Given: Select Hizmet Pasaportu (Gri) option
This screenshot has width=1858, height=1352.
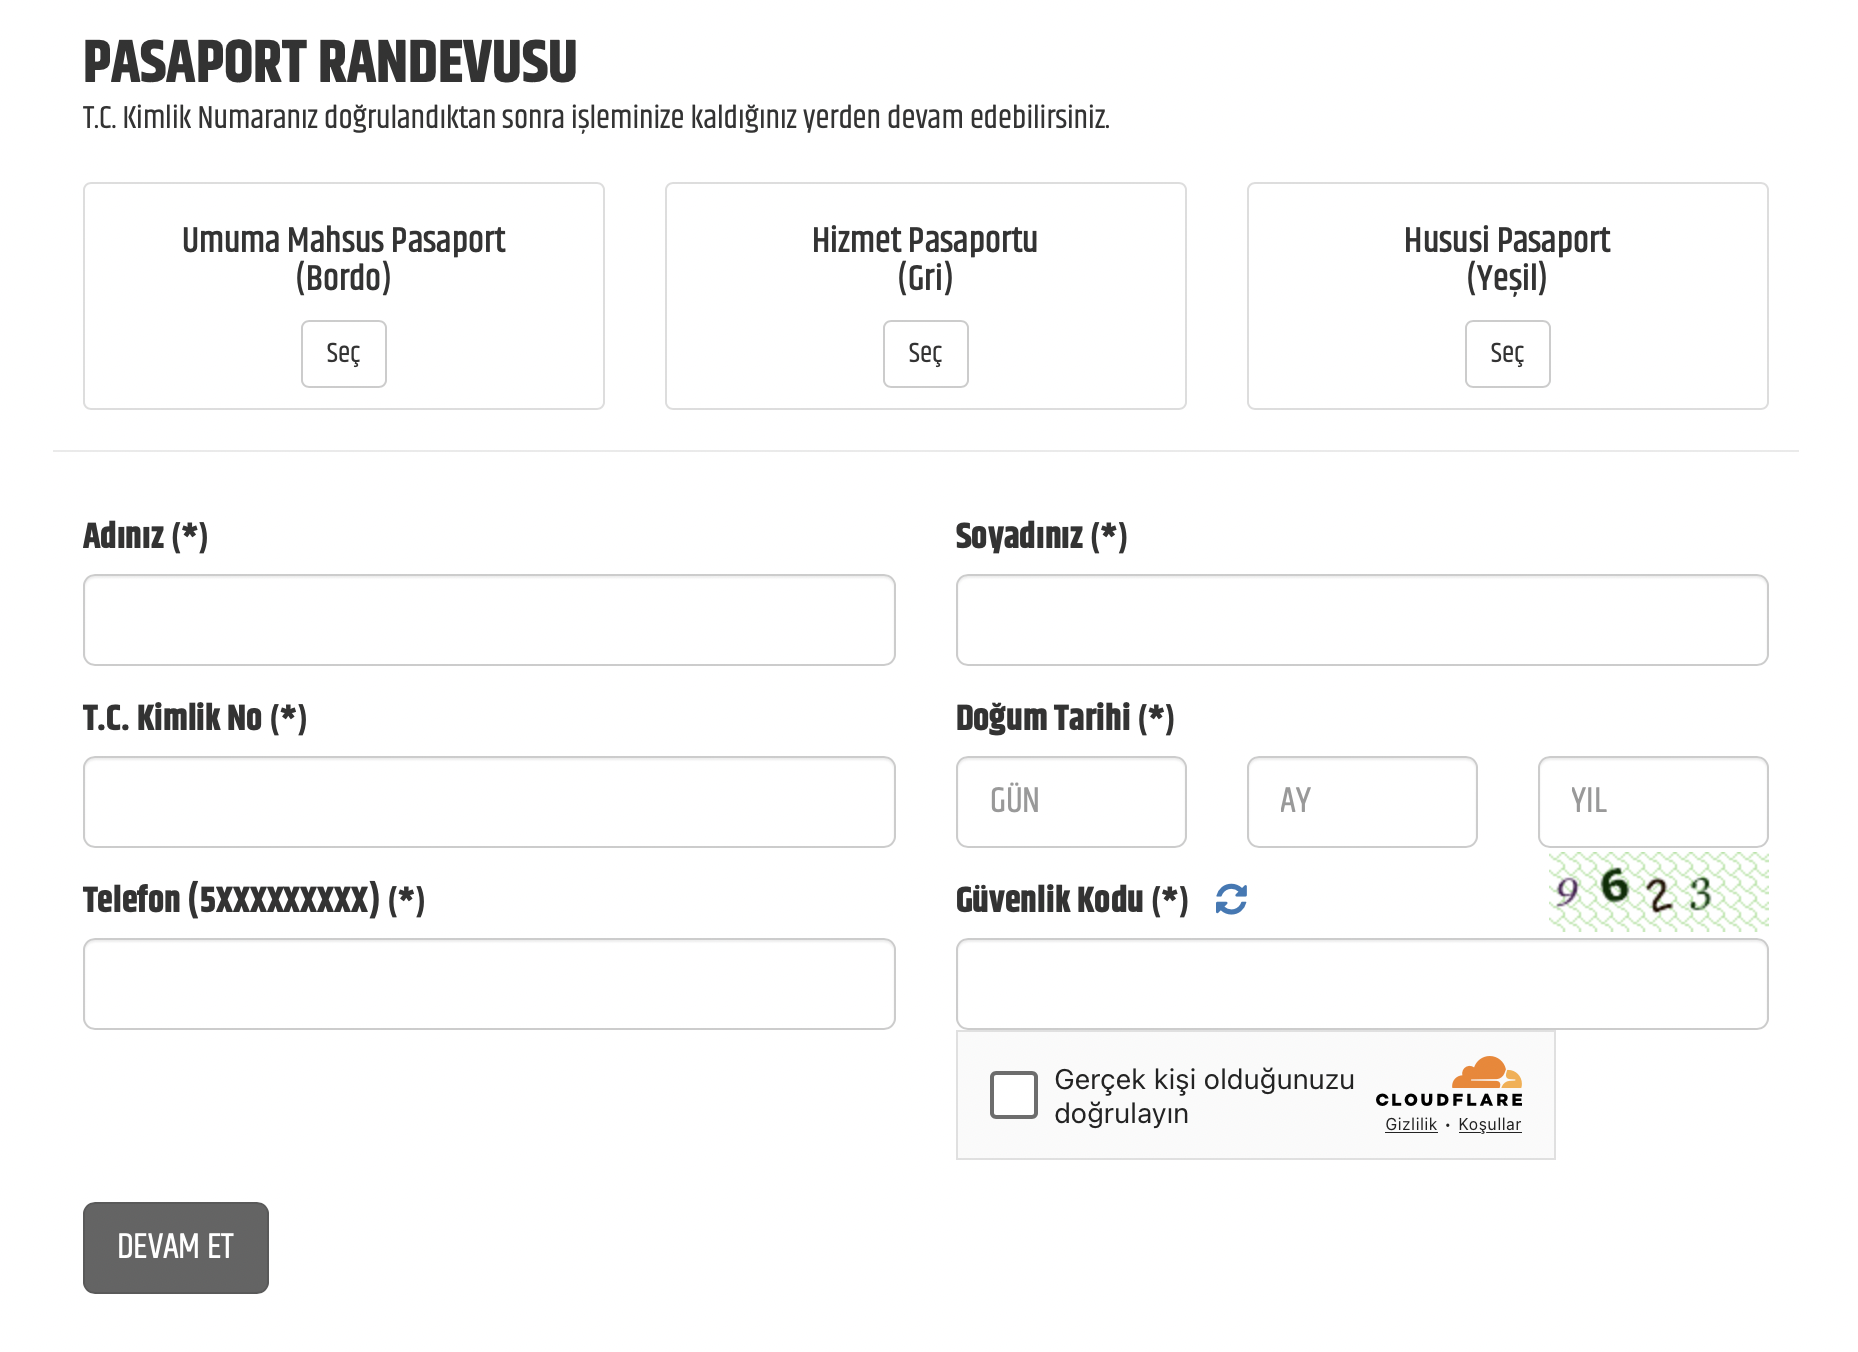Looking at the screenshot, I should [x=925, y=353].
